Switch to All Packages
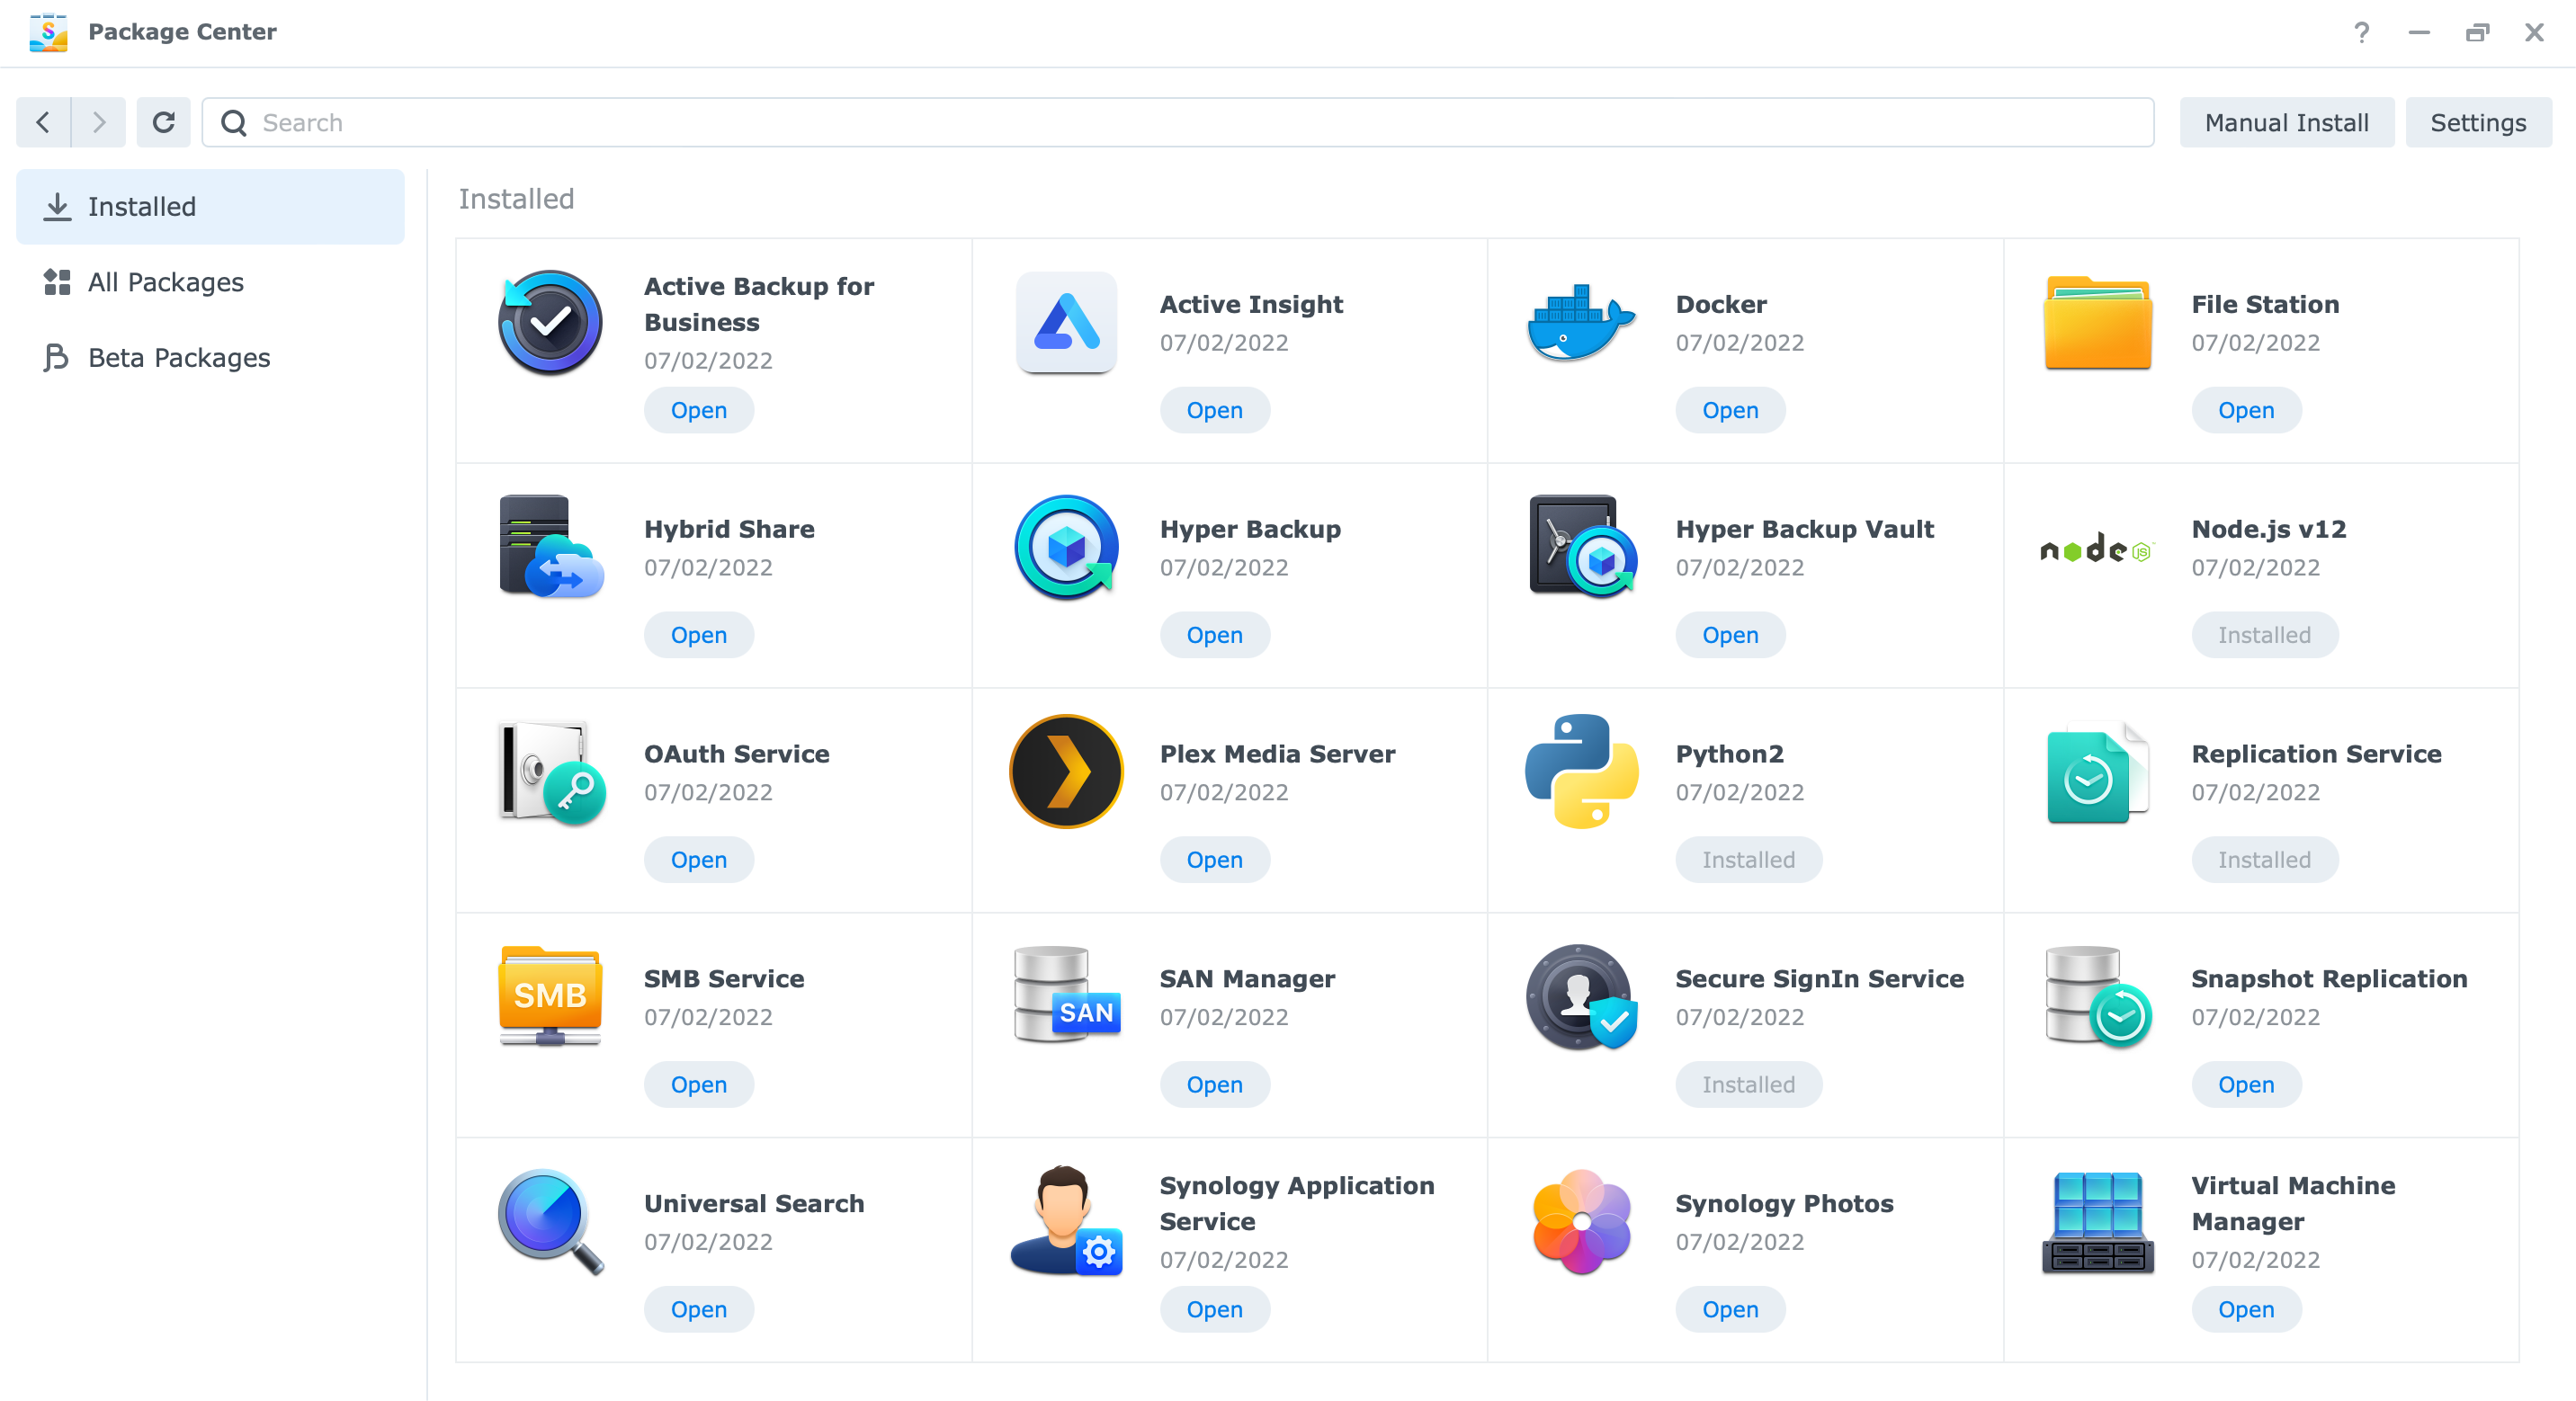Screen dimensions: 2576x1401 [210, 282]
